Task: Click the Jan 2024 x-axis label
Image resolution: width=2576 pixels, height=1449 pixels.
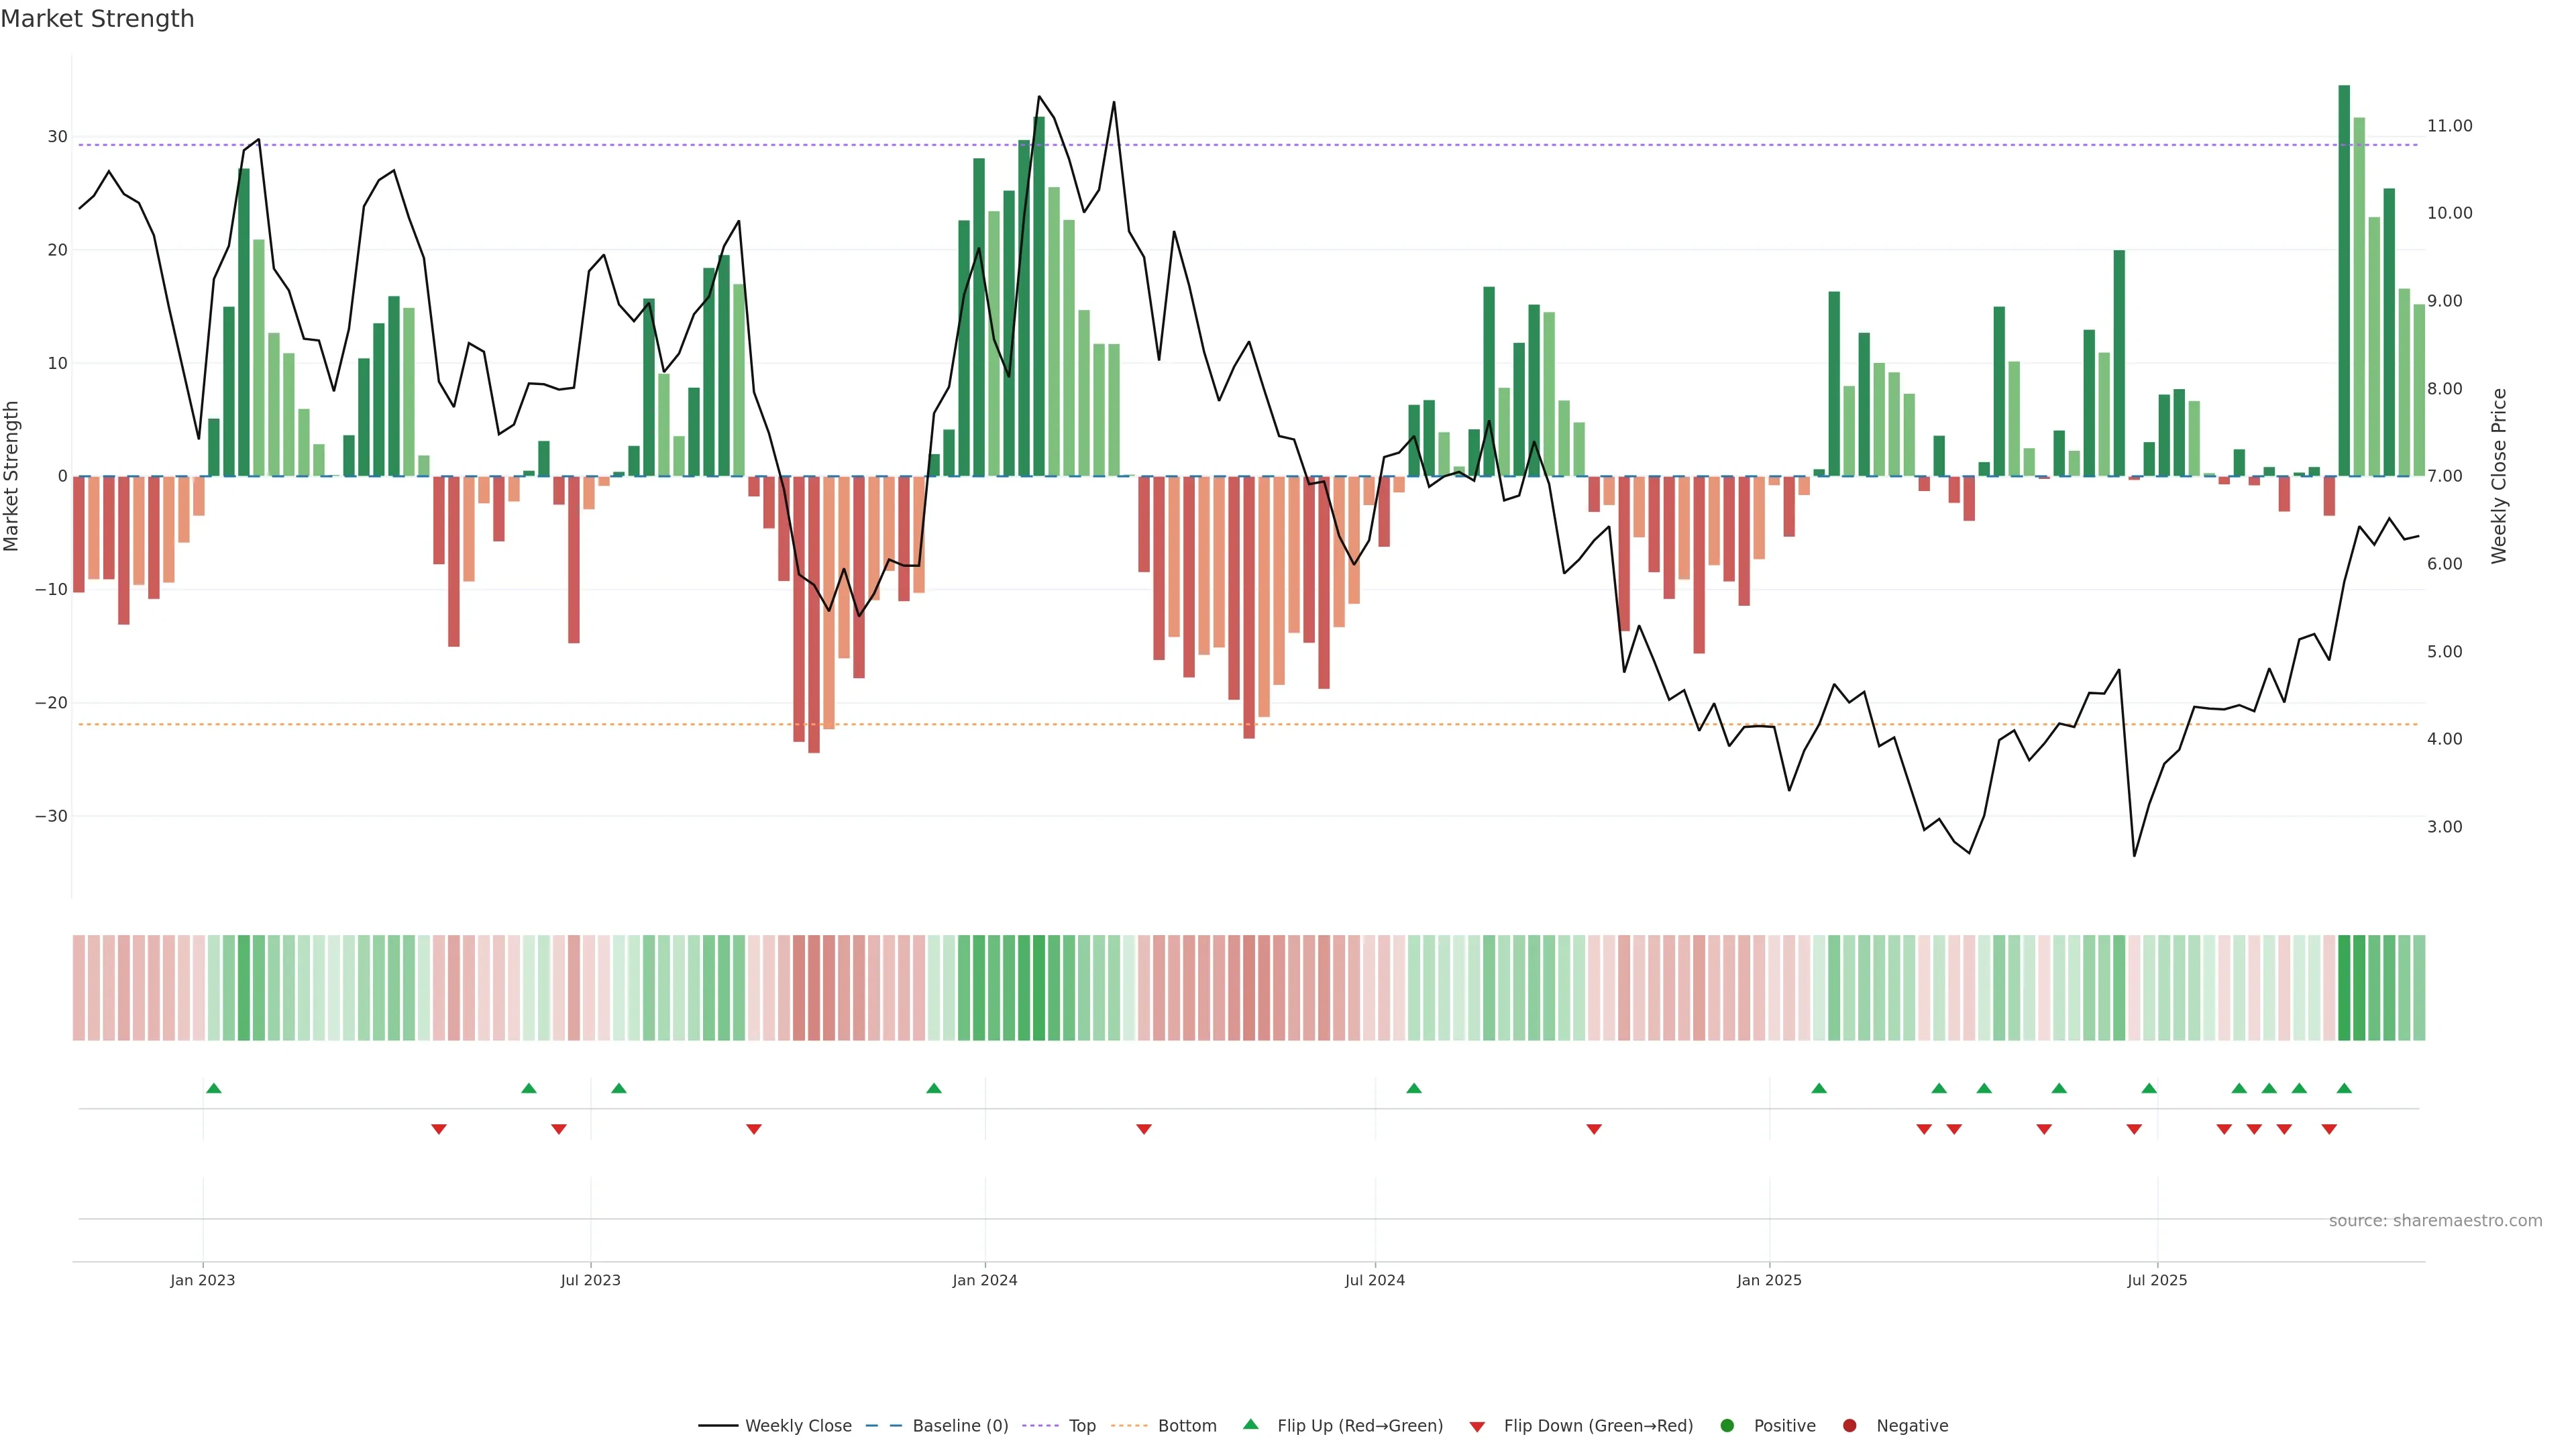Action: (x=984, y=1280)
